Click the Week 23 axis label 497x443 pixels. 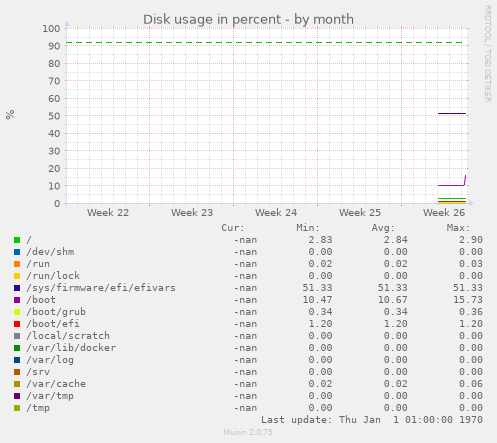tap(192, 213)
